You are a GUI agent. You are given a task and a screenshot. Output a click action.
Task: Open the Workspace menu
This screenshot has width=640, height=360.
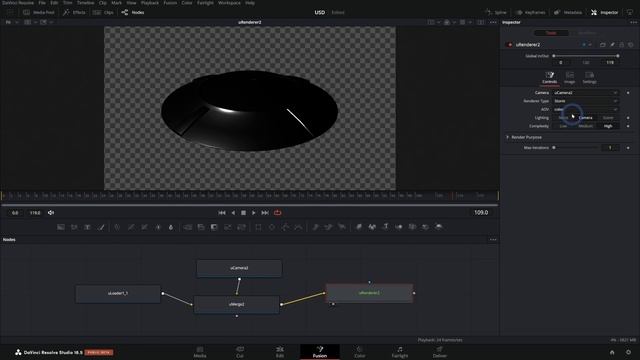coord(229,3)
